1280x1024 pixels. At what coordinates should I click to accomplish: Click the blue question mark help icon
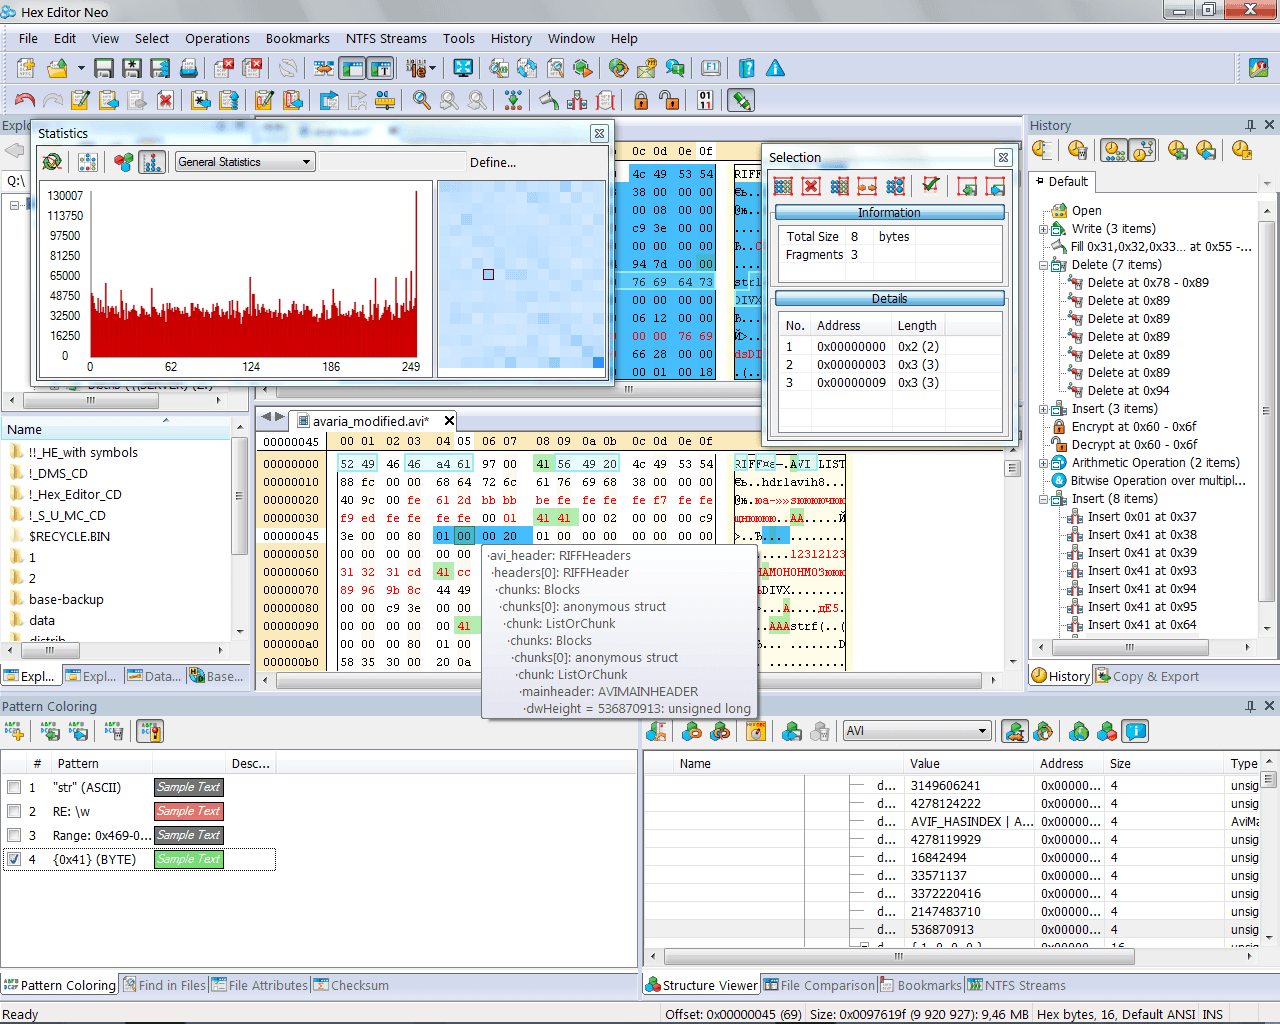[747, 68]
